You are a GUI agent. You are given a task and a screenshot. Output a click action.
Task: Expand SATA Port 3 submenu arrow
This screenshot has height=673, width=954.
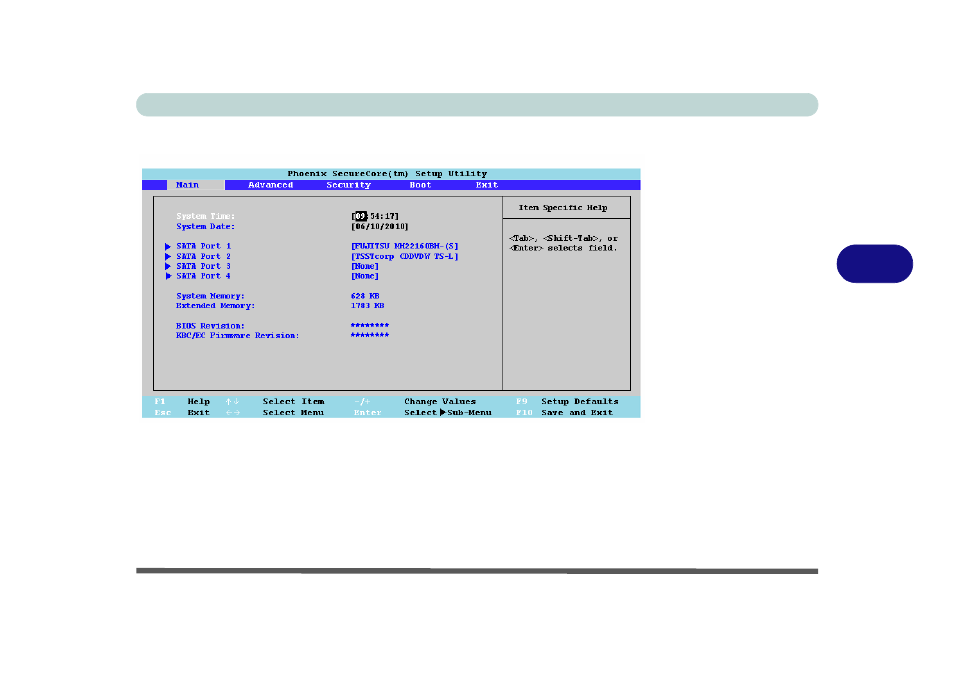(x=168, y=267)
